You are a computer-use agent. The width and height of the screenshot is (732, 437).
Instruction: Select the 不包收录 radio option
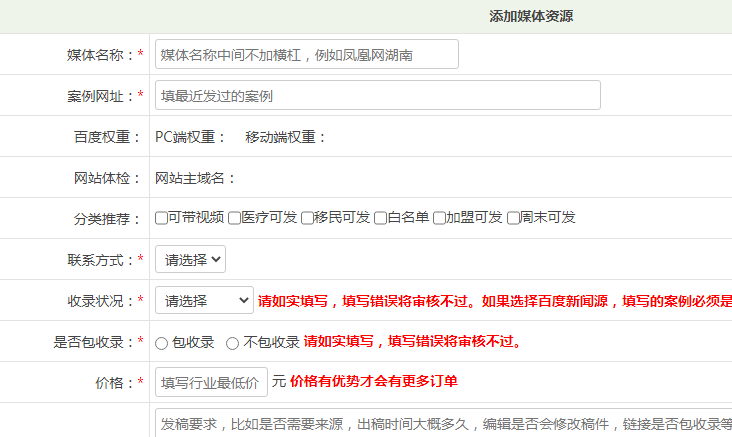click(x=232, y=343)
